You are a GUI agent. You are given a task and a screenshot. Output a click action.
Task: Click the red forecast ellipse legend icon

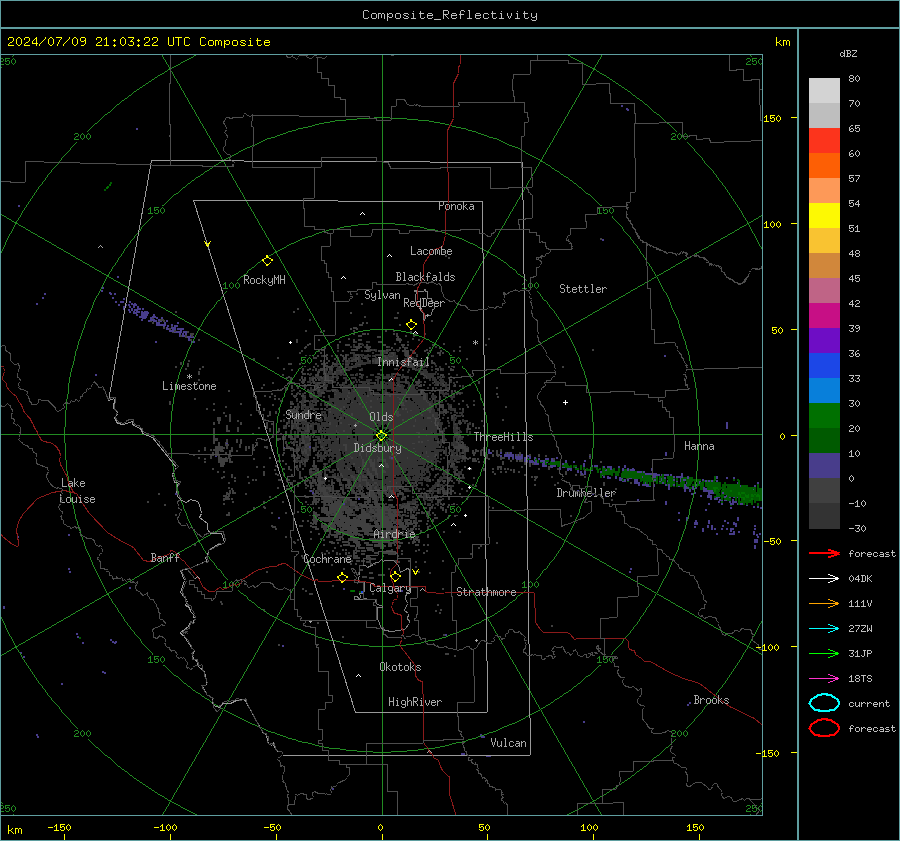tap(824, 728)
